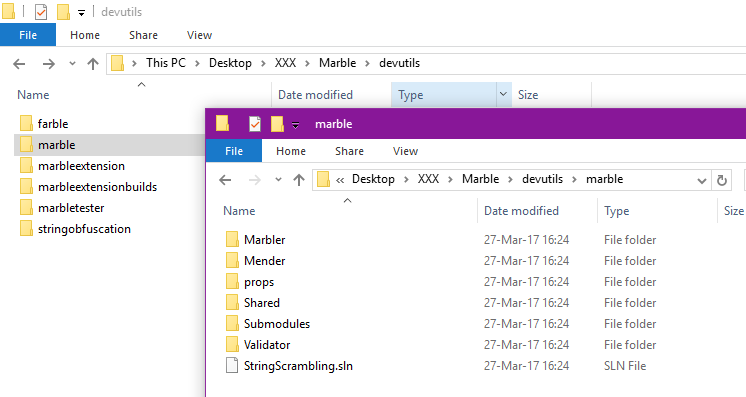Screen dimensions: 746x397
Task: Sort by Size column in devutils window
Action: coord(528,95)
